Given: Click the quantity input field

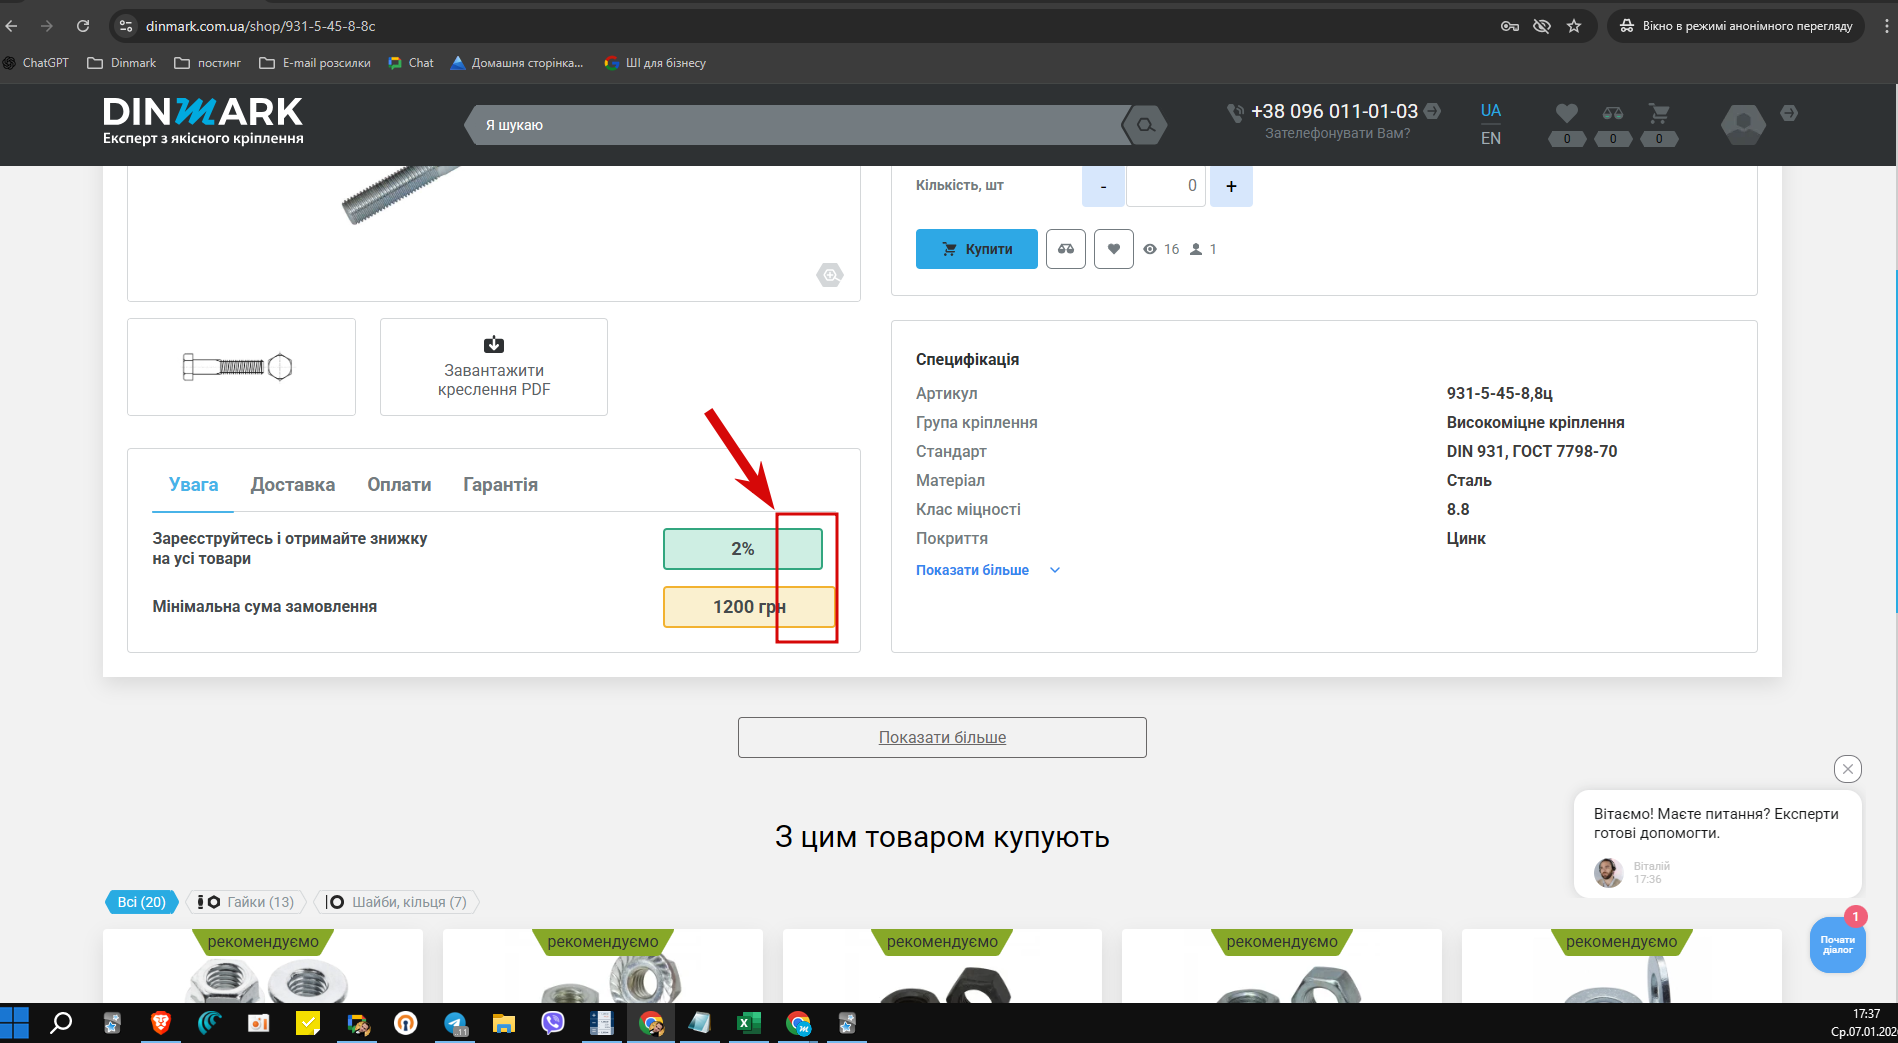Looking at the screenshot, I should click(1167, 186).
